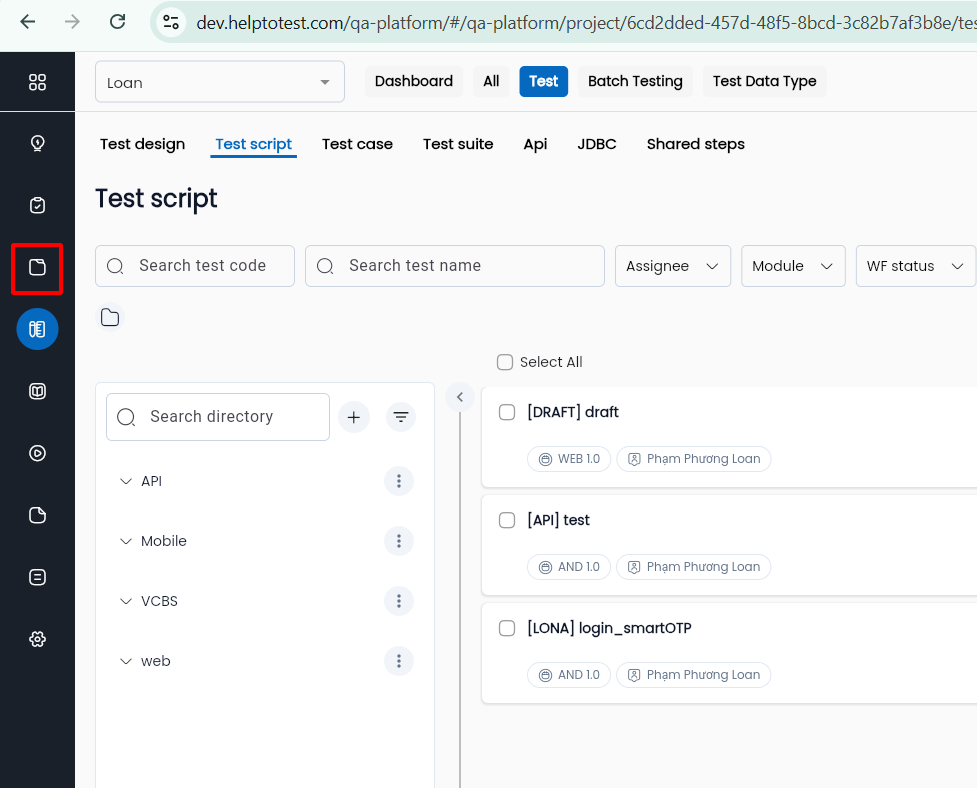Image resolution: width=977 pixels, height=788 pixels.
Task: Click the Batch Testing button
Action: [635, 81]
